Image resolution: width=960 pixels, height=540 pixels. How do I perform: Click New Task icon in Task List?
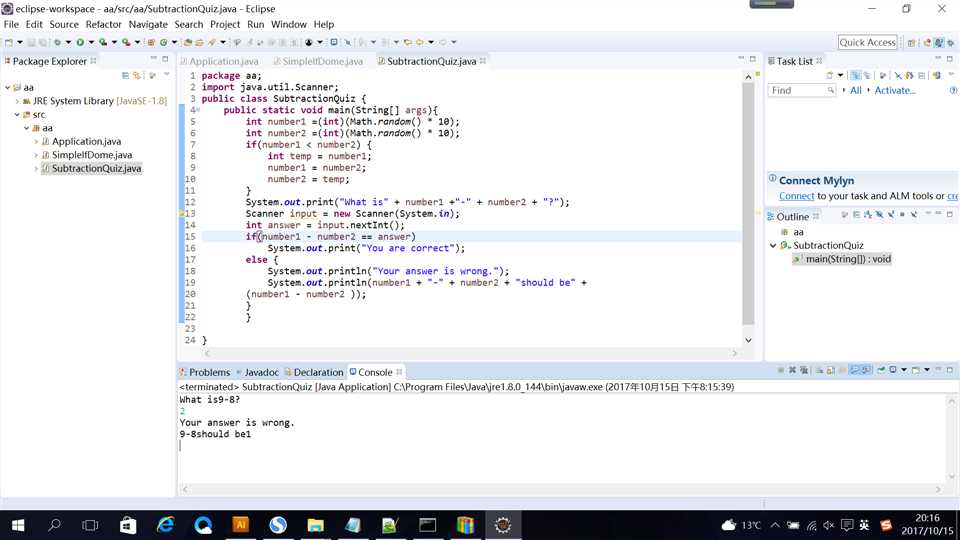click(830, 75)
